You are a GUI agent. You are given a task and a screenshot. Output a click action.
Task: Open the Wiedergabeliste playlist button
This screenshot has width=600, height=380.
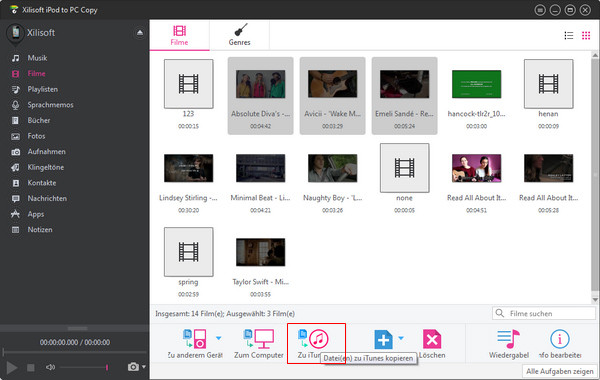509,344
